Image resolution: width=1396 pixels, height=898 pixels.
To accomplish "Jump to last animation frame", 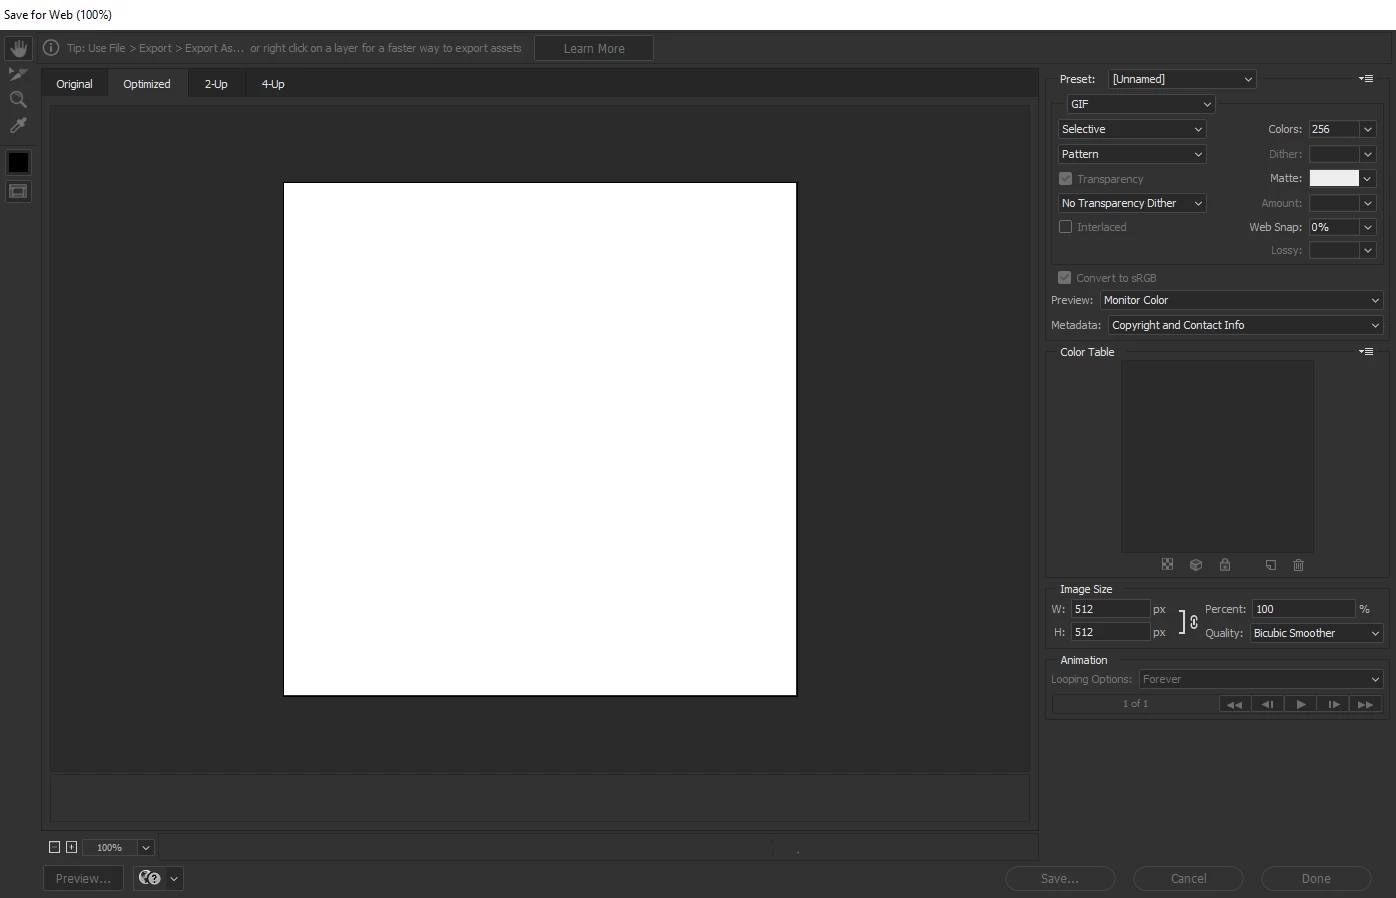I will 1366,704.
